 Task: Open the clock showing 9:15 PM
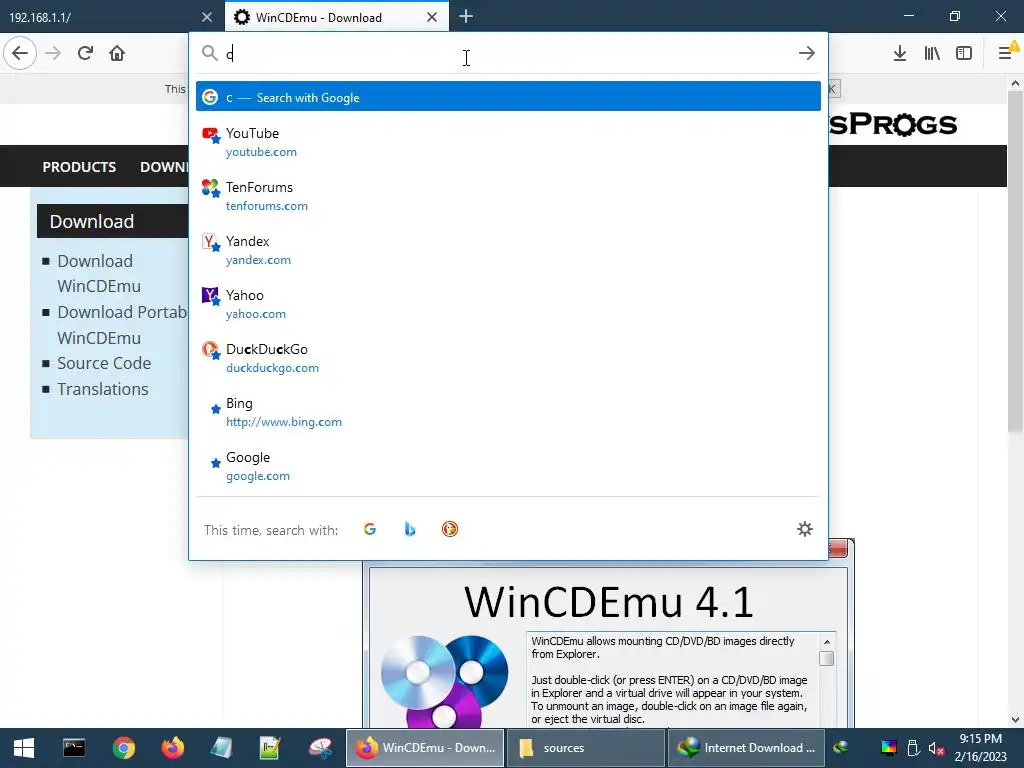pyautogui.click(x=980, y=748)
